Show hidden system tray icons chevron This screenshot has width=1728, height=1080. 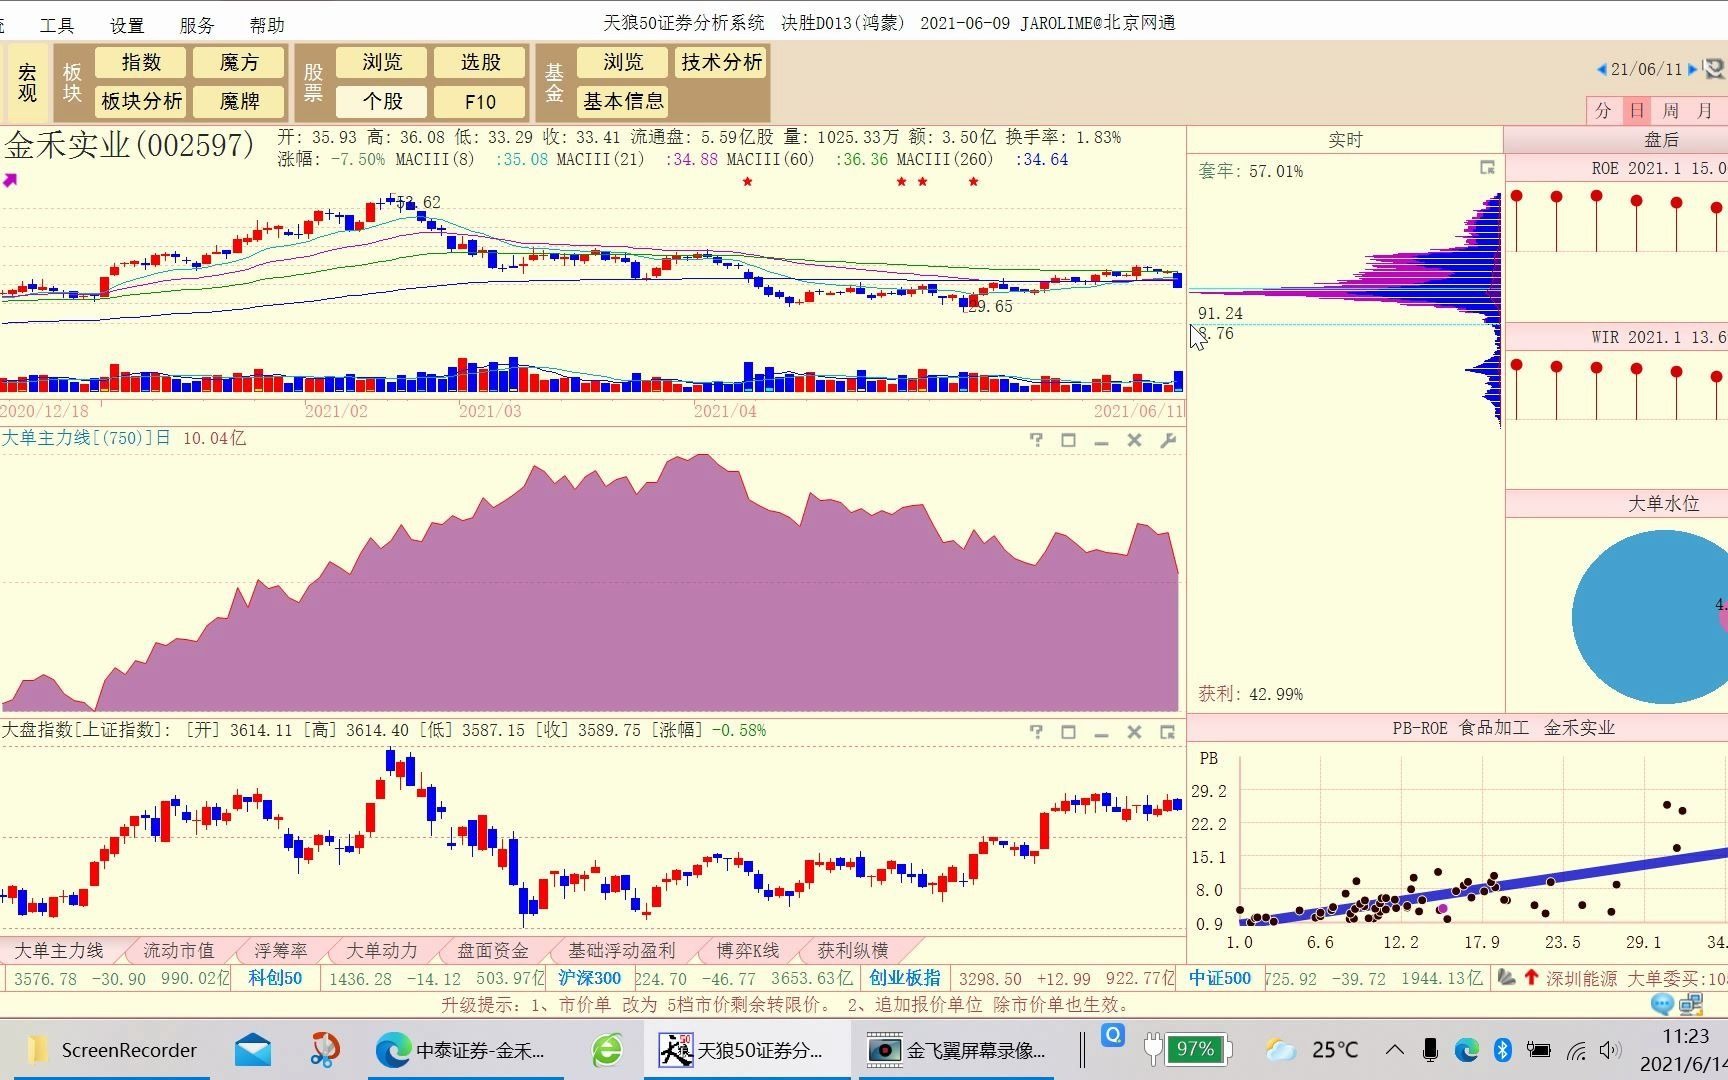coord(1394,1049)
